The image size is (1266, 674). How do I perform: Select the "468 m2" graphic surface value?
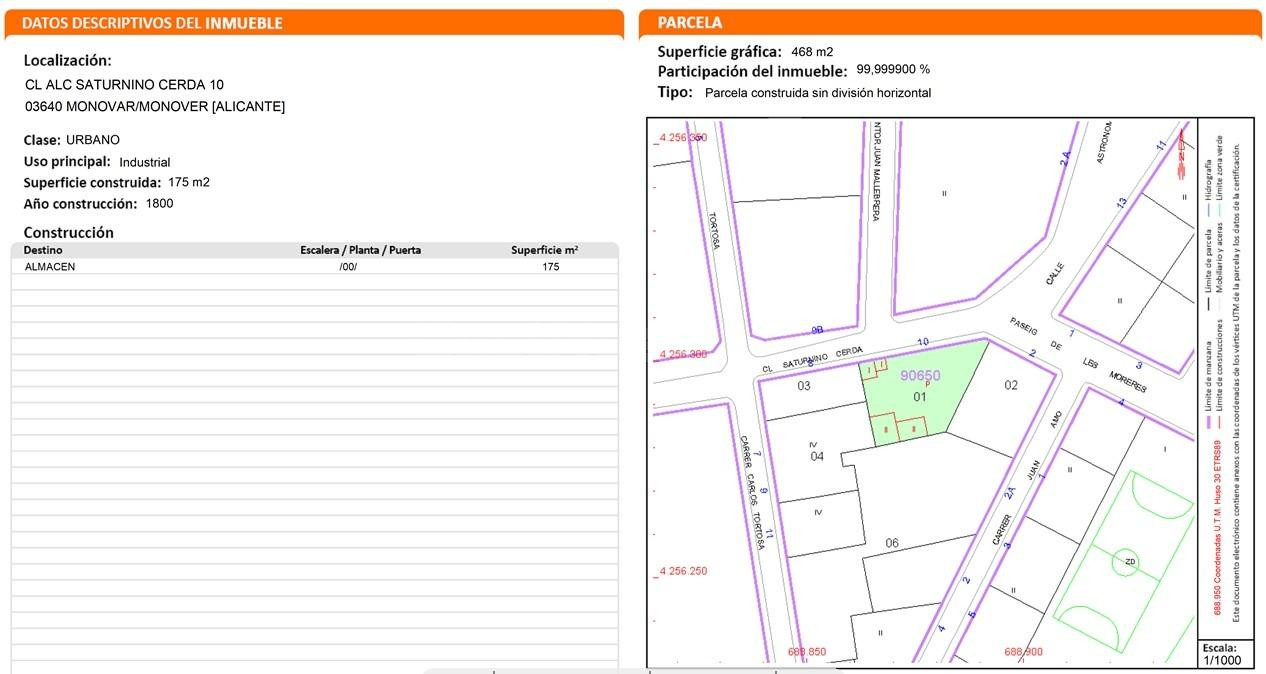click(812, 52)
